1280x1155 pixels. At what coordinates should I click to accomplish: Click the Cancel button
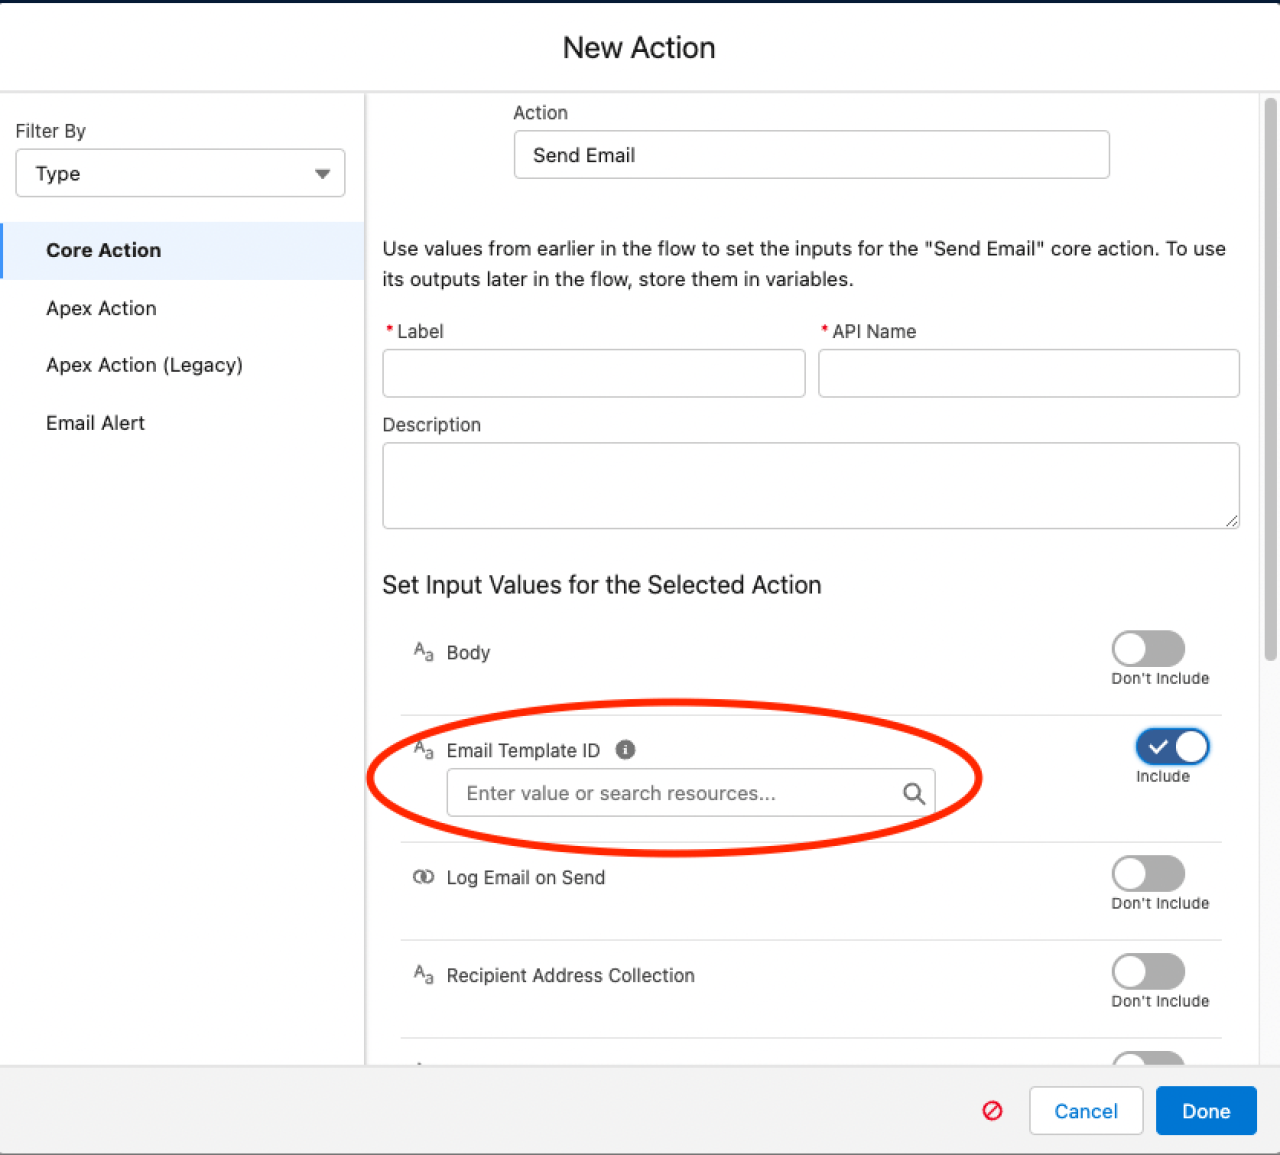[1086, 1111]
